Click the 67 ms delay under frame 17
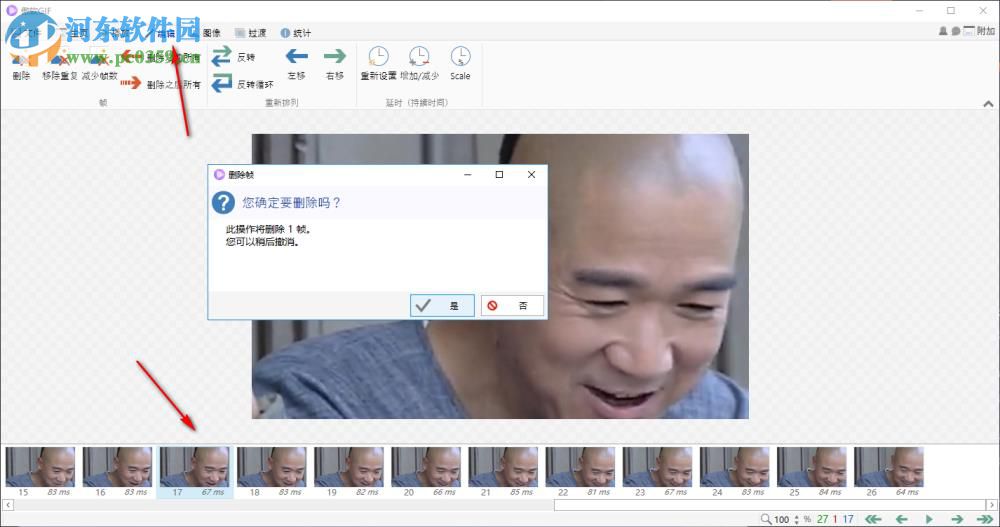Screen dimensions: 1000x527 click(213, 493)
